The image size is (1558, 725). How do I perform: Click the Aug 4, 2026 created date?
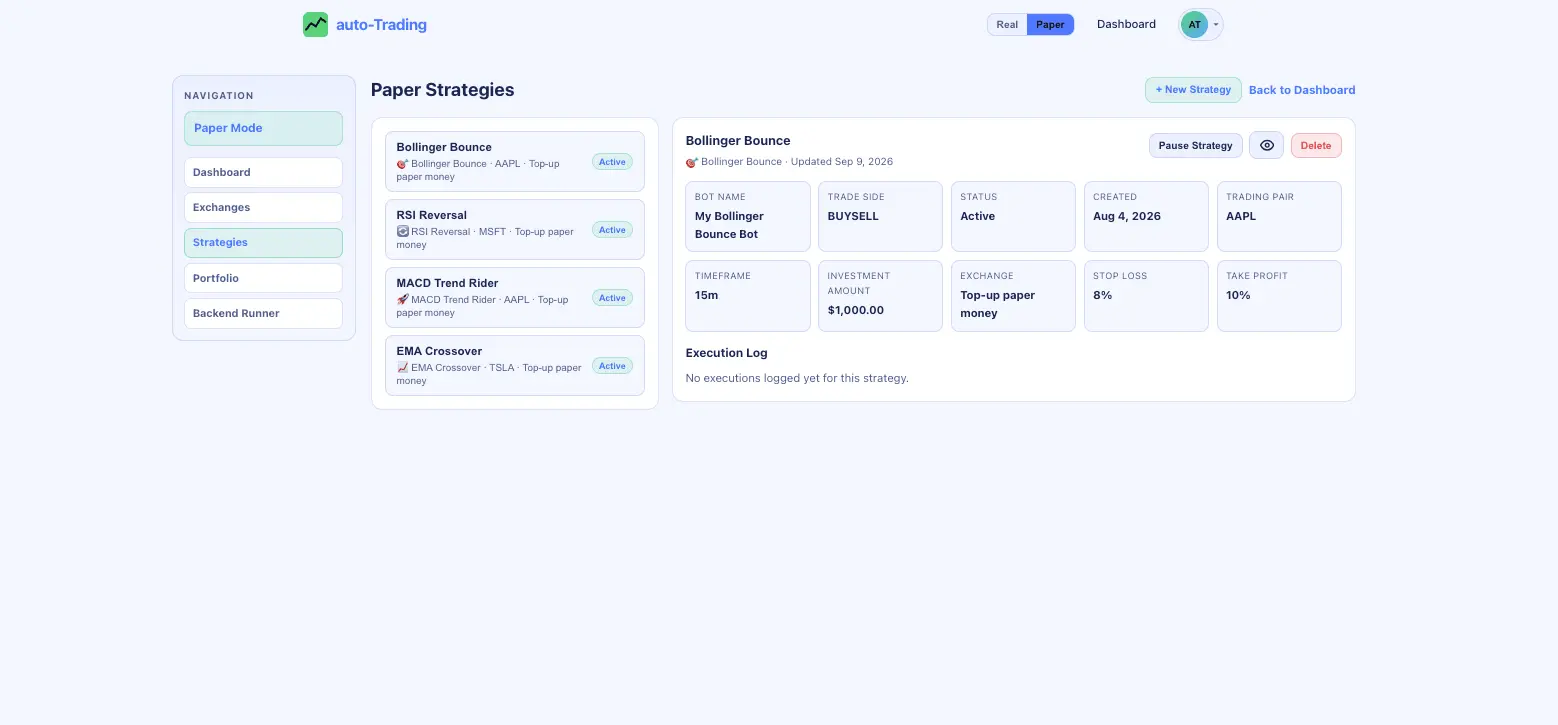1127,216
